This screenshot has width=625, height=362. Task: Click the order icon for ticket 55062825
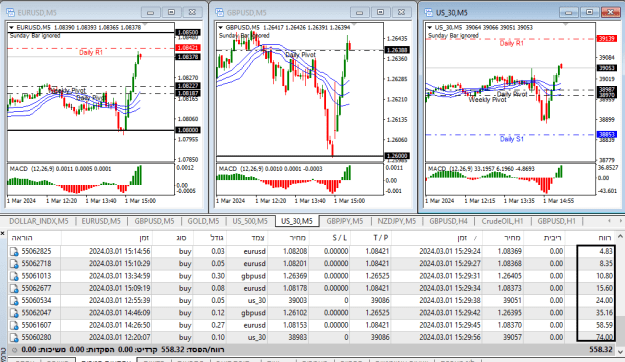coord(14,252)
